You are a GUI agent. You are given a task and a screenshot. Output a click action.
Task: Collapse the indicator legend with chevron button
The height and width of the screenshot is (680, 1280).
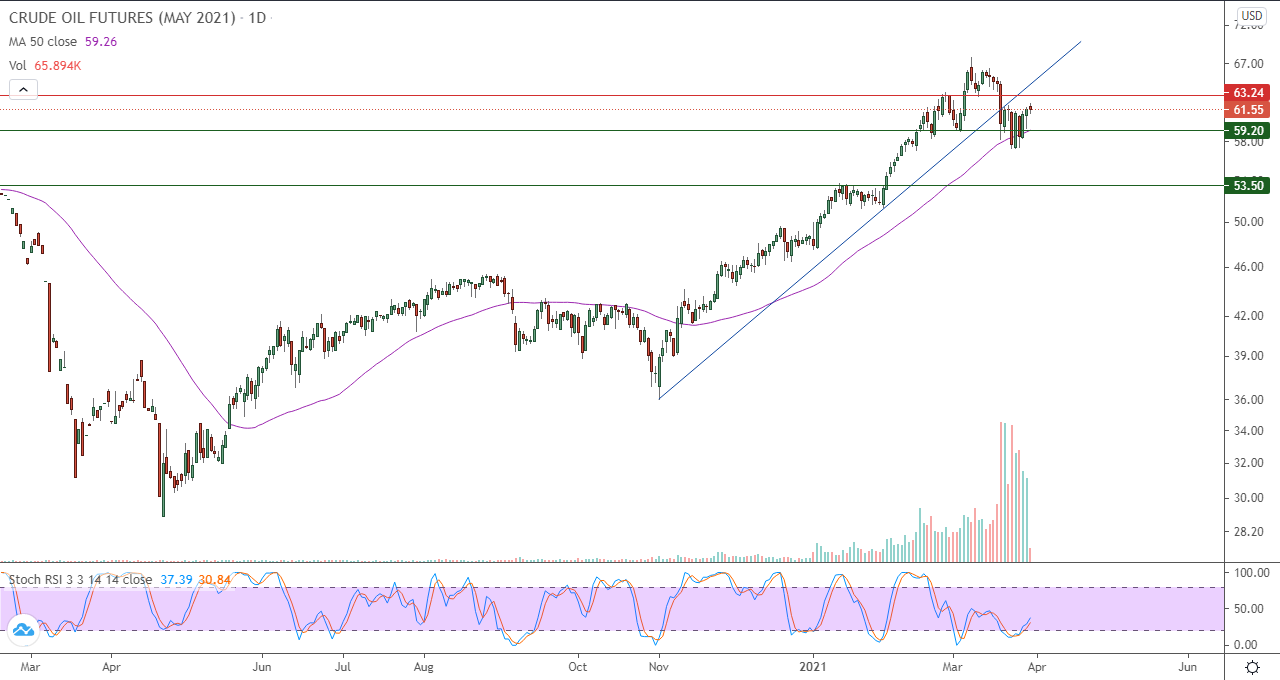[x=23, y=89]
